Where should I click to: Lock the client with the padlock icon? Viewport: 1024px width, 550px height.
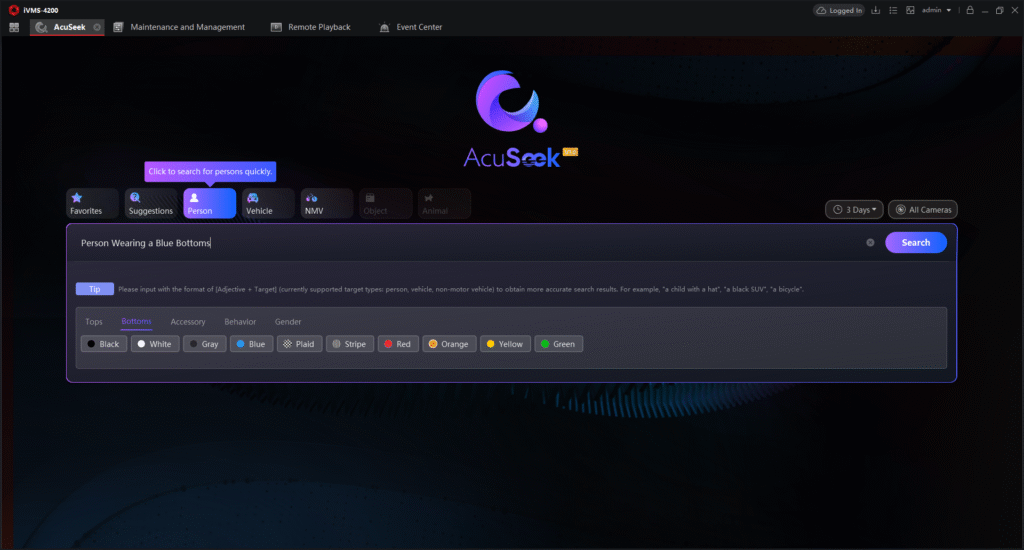[969, 10]
